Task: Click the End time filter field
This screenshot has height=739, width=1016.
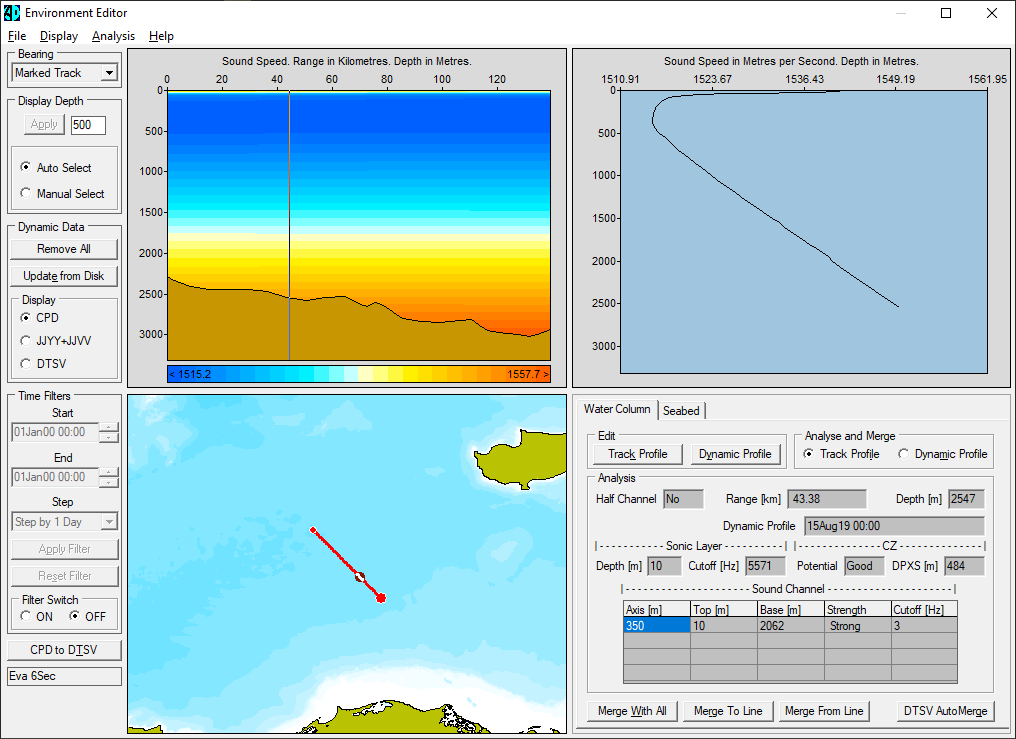Action: 54,477
